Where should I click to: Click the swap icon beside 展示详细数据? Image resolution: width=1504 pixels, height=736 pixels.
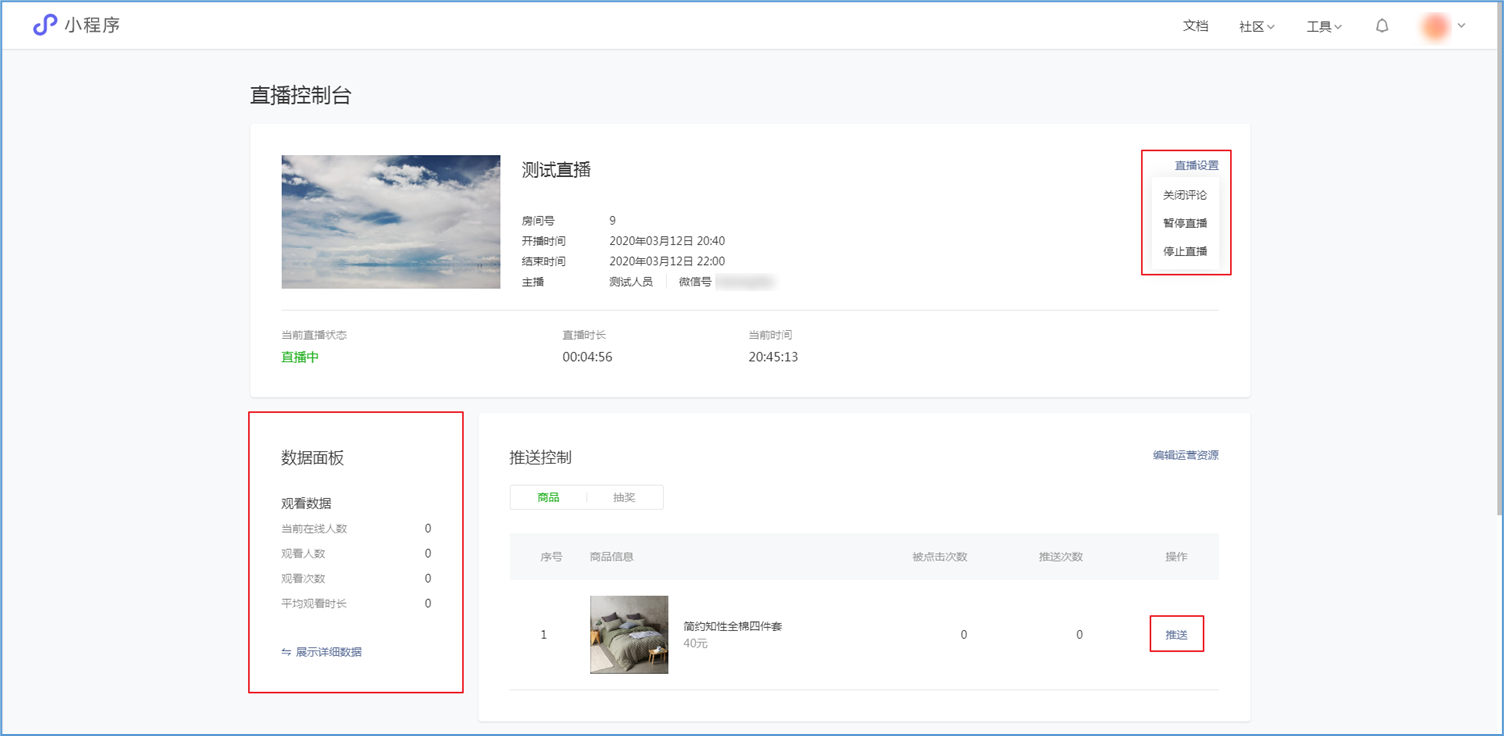pos(286,652)
